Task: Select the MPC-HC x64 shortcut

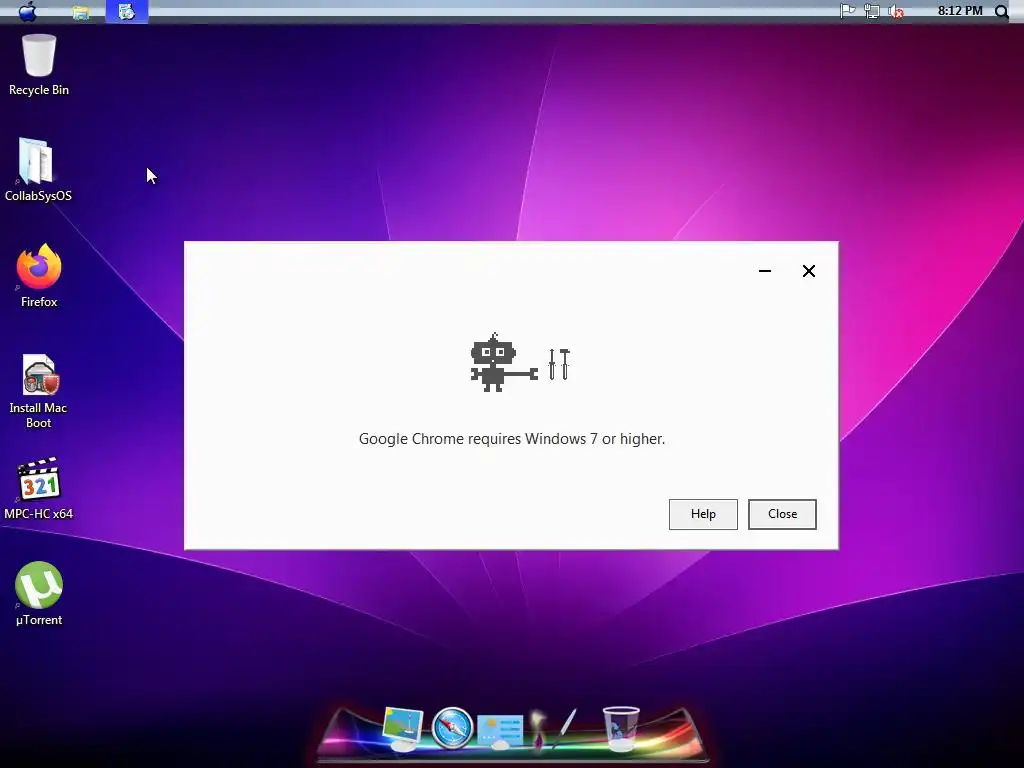Action: pos(39,488)
